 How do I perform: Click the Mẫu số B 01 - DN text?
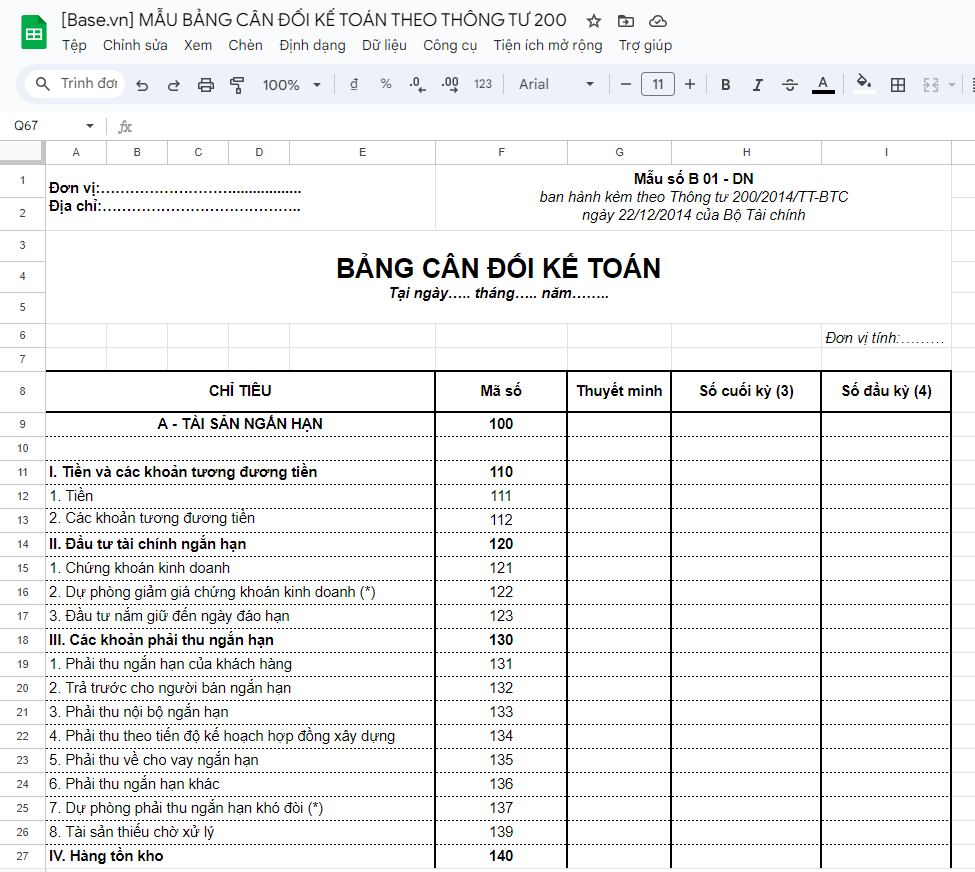[x=693, y=179]
